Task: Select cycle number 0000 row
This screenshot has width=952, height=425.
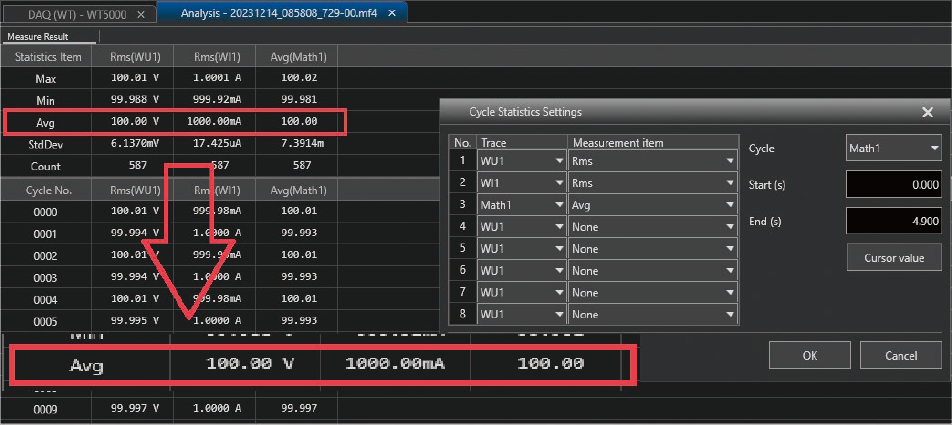Action: [46, 211]
